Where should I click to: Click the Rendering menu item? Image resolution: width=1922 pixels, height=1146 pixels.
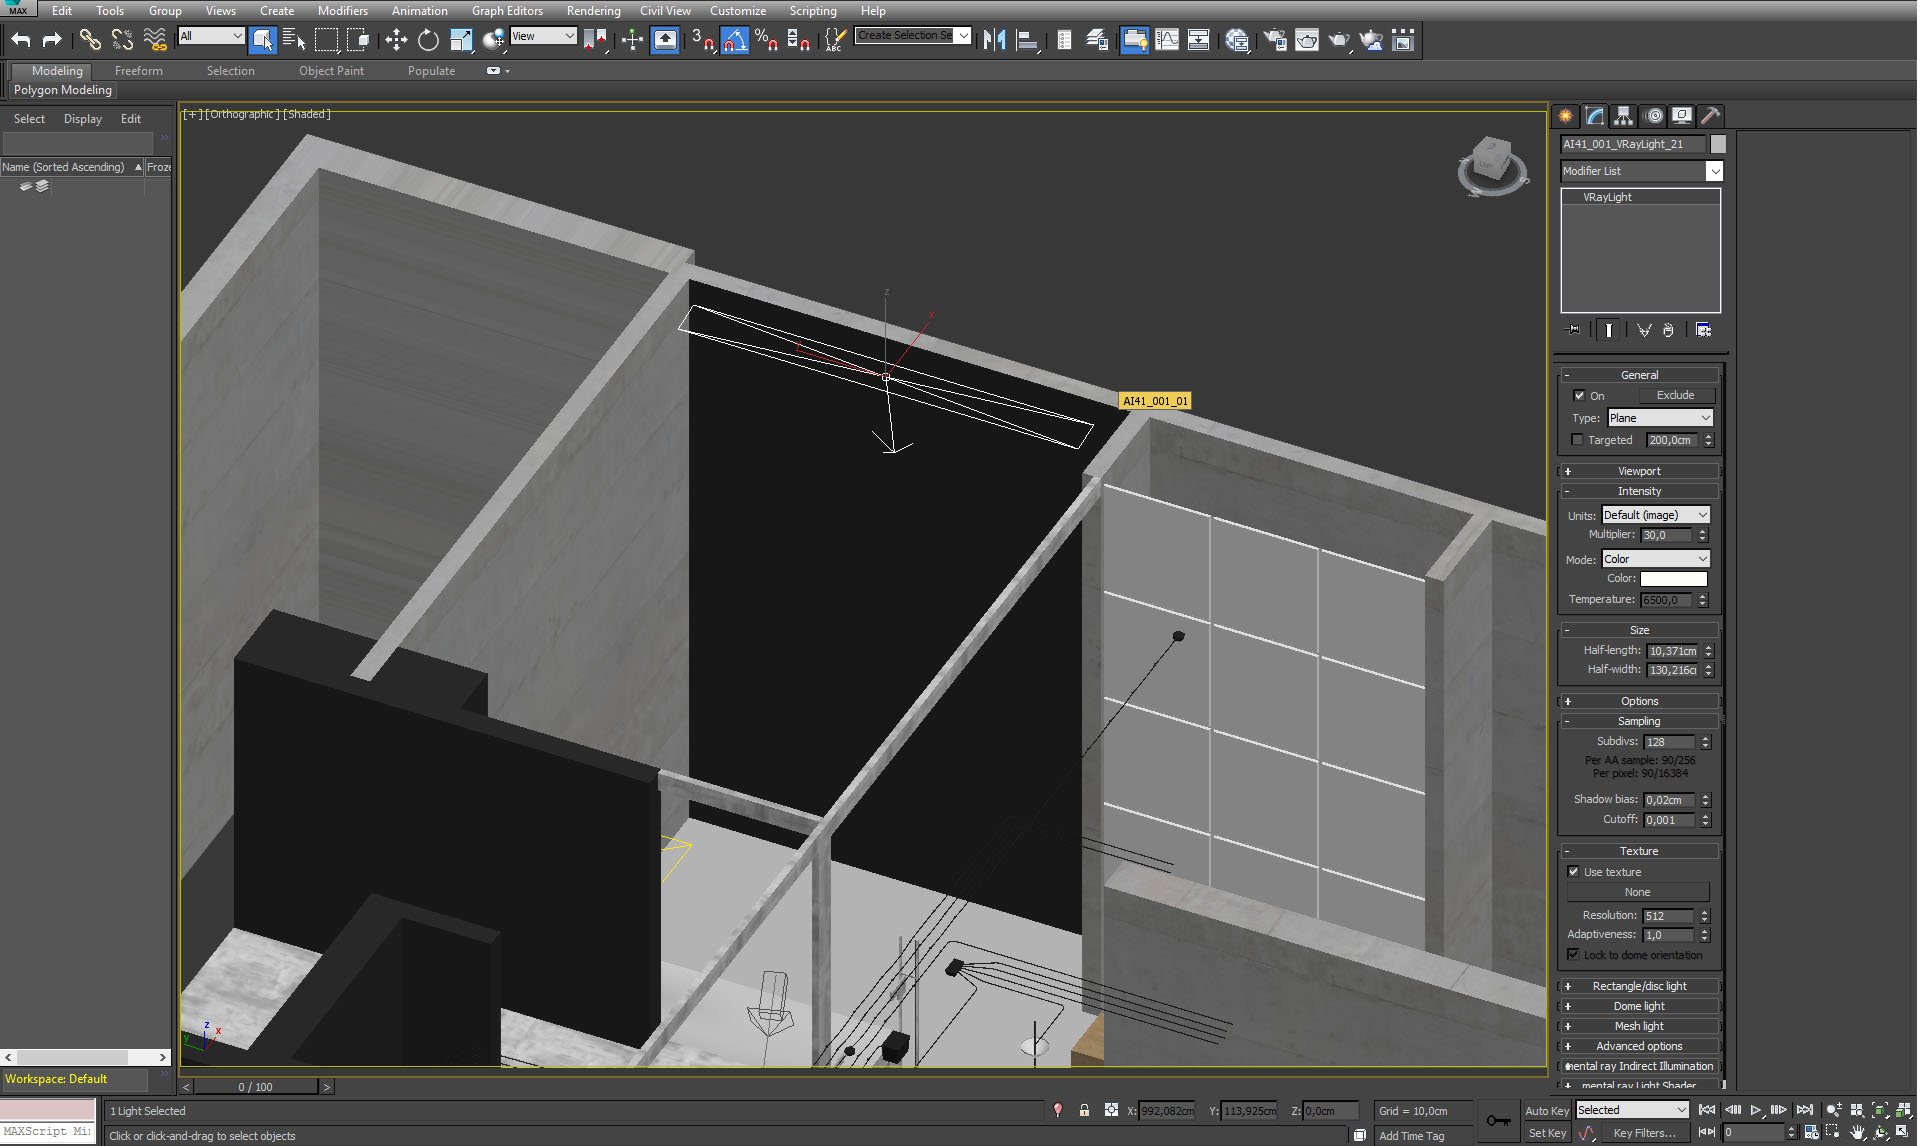pyautogui.click(x=592, y=10)
